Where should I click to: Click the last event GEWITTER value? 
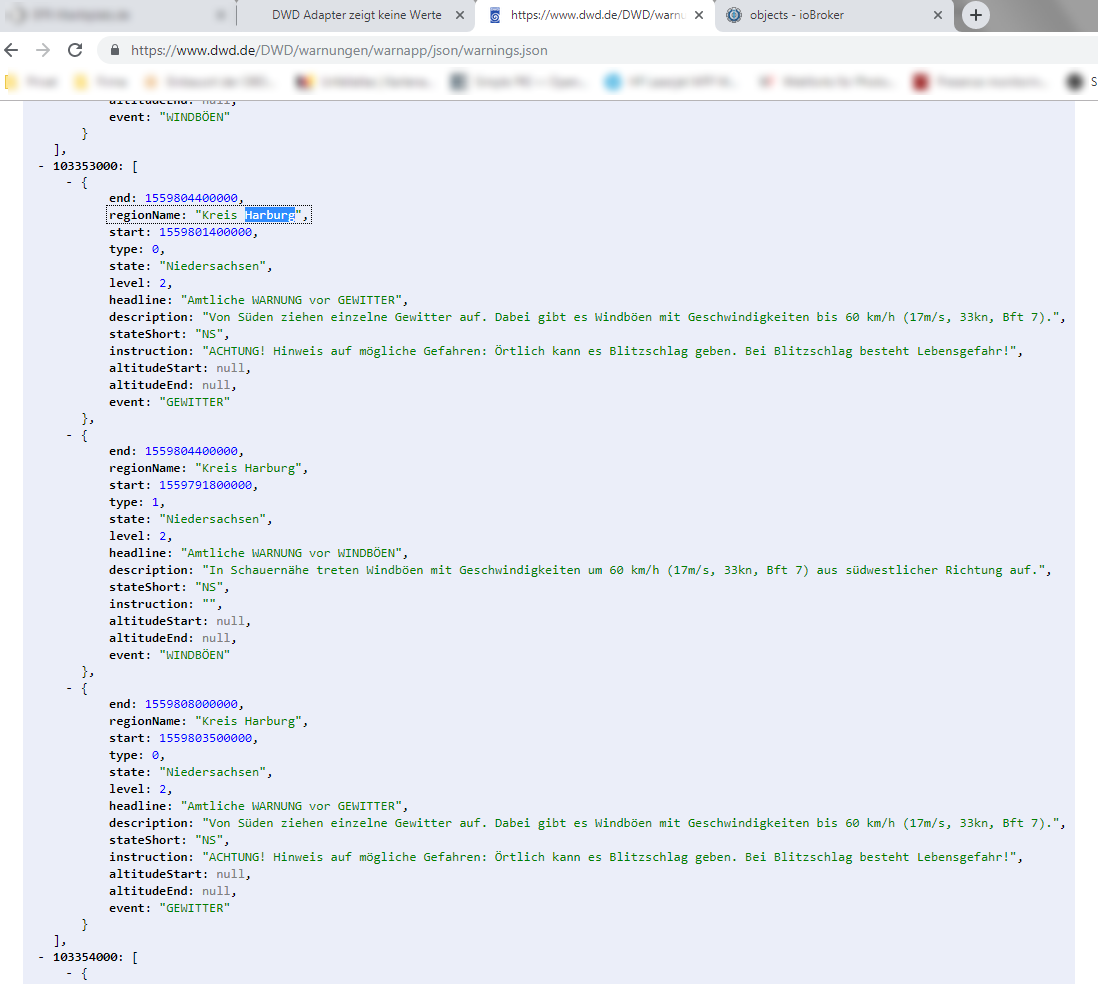coord(195,908)
